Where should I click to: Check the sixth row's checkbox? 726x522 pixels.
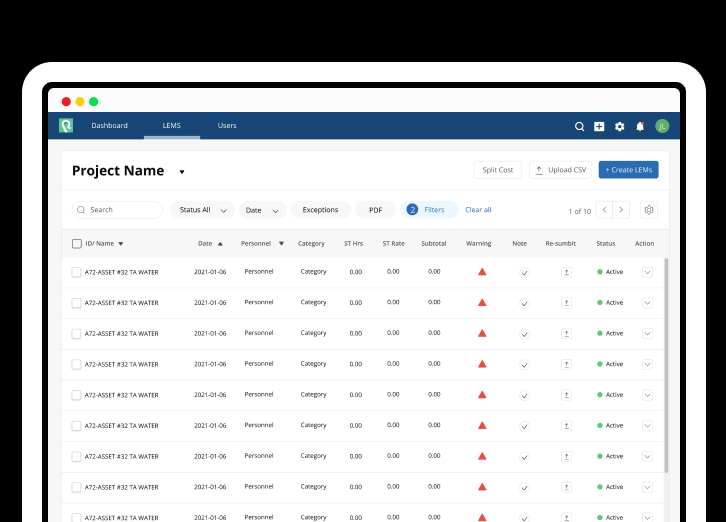(76, 426)
